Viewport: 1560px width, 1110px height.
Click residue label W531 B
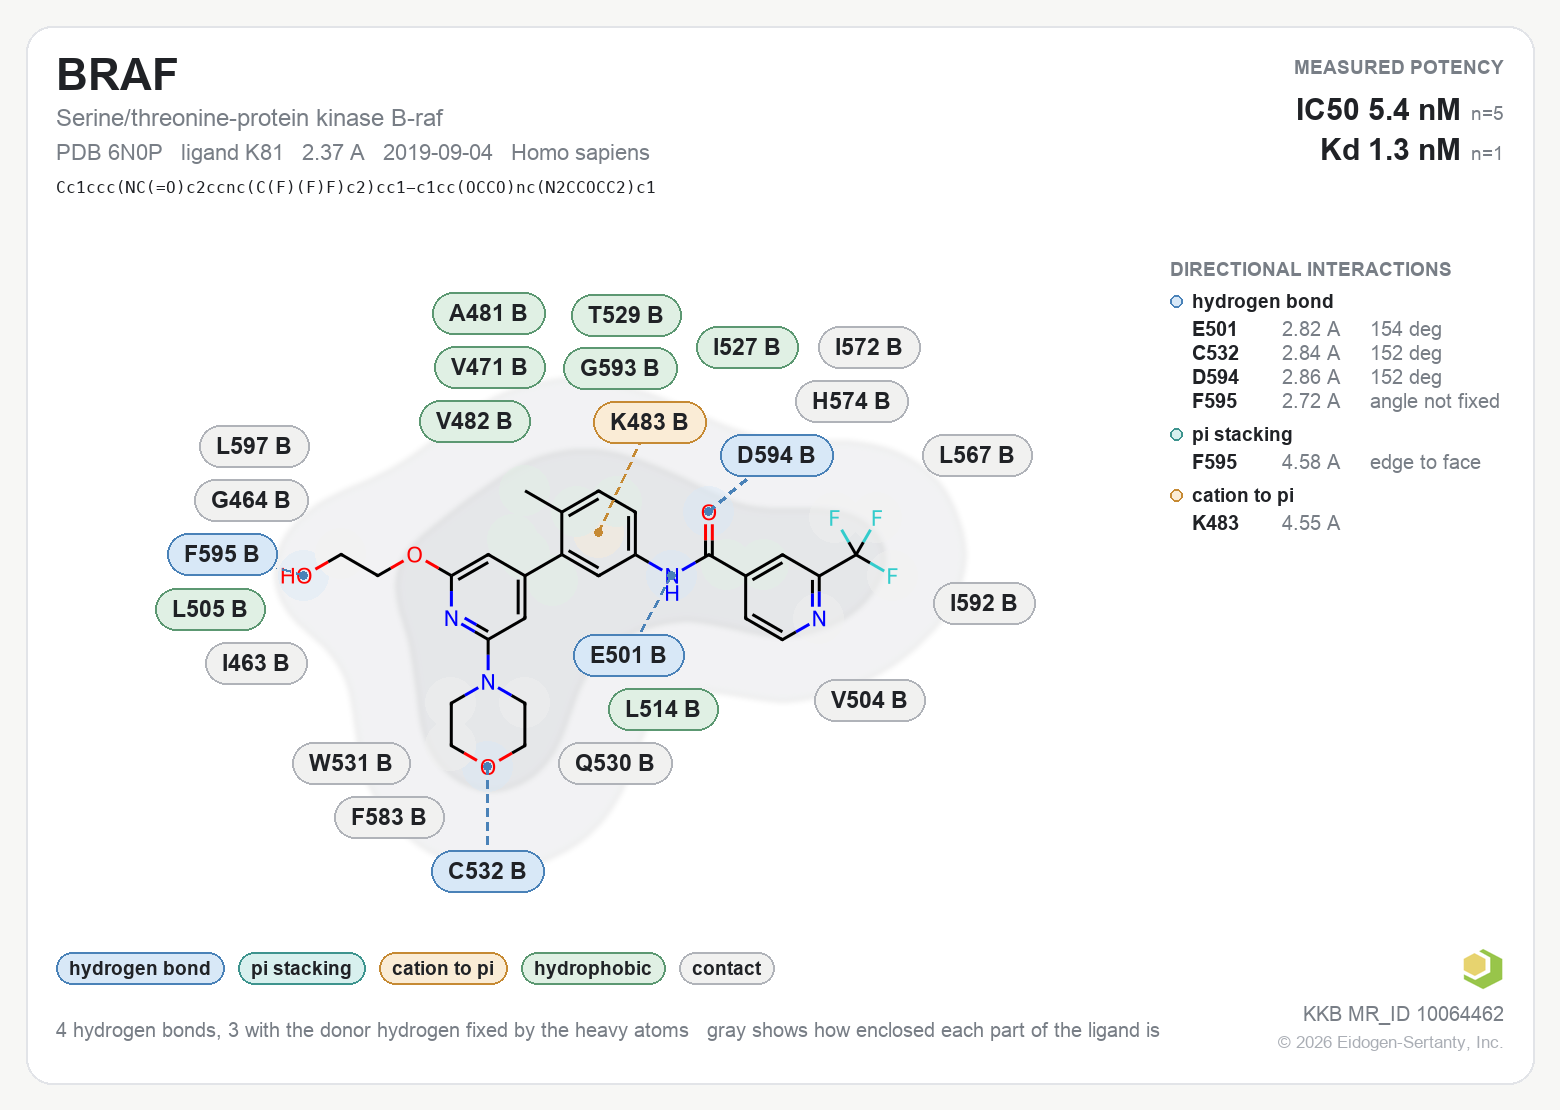351,764
